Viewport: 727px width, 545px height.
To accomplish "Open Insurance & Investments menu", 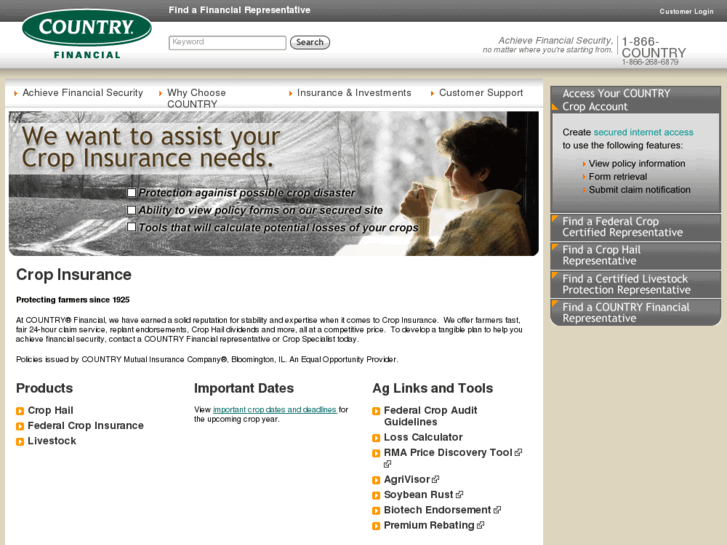I will click(354, 93).
